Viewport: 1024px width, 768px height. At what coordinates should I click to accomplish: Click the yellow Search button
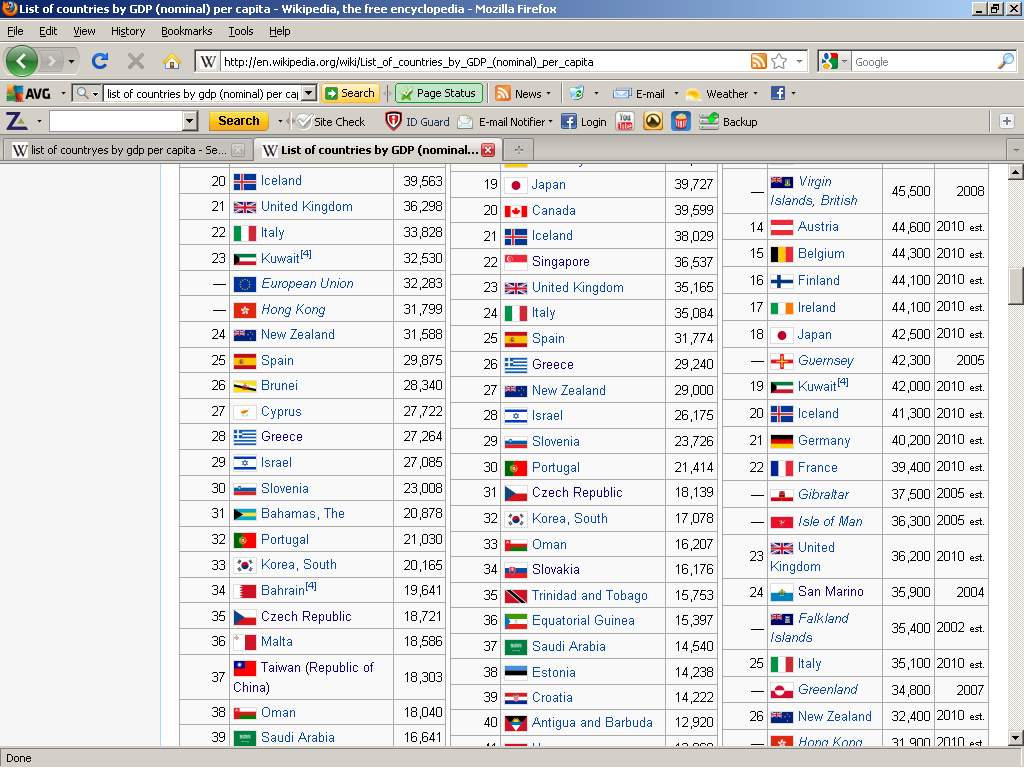(x=238, y=121)
